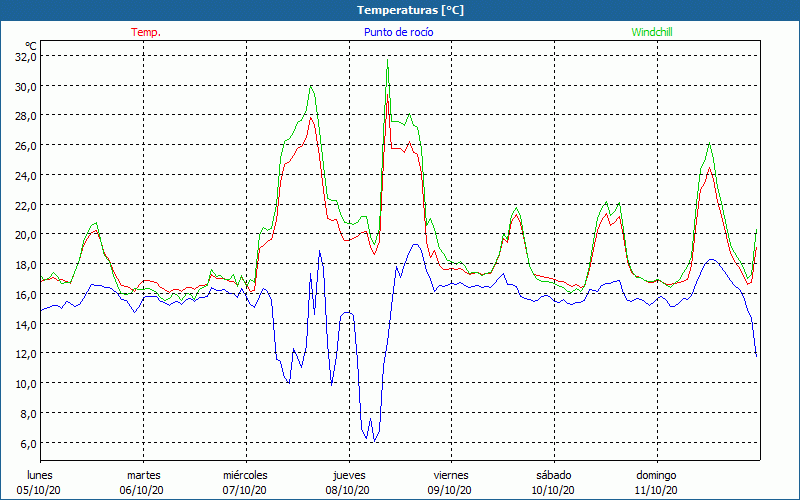Click the '°C' axis unit label
The height and width of the screenshot is (500, 800).
[x=31, y=46]
